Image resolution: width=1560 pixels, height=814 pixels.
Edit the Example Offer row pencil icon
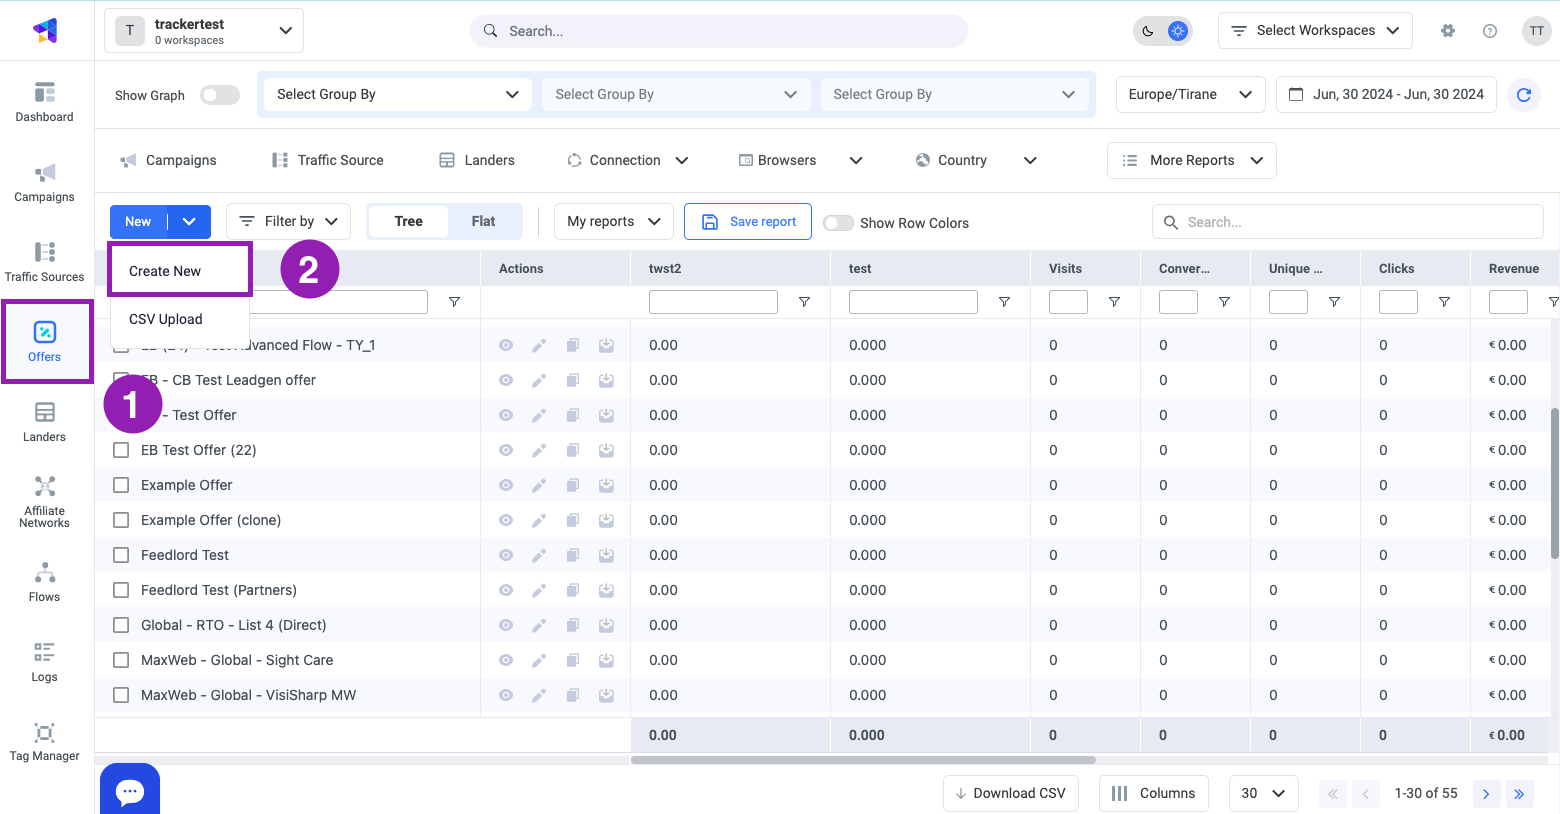click(539, 485)
